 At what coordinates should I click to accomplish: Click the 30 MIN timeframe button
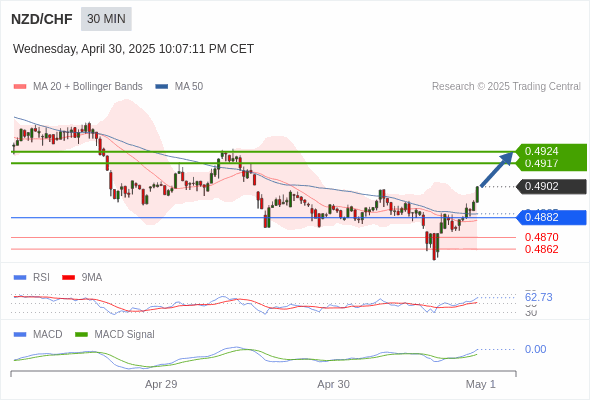click(106, 19)
